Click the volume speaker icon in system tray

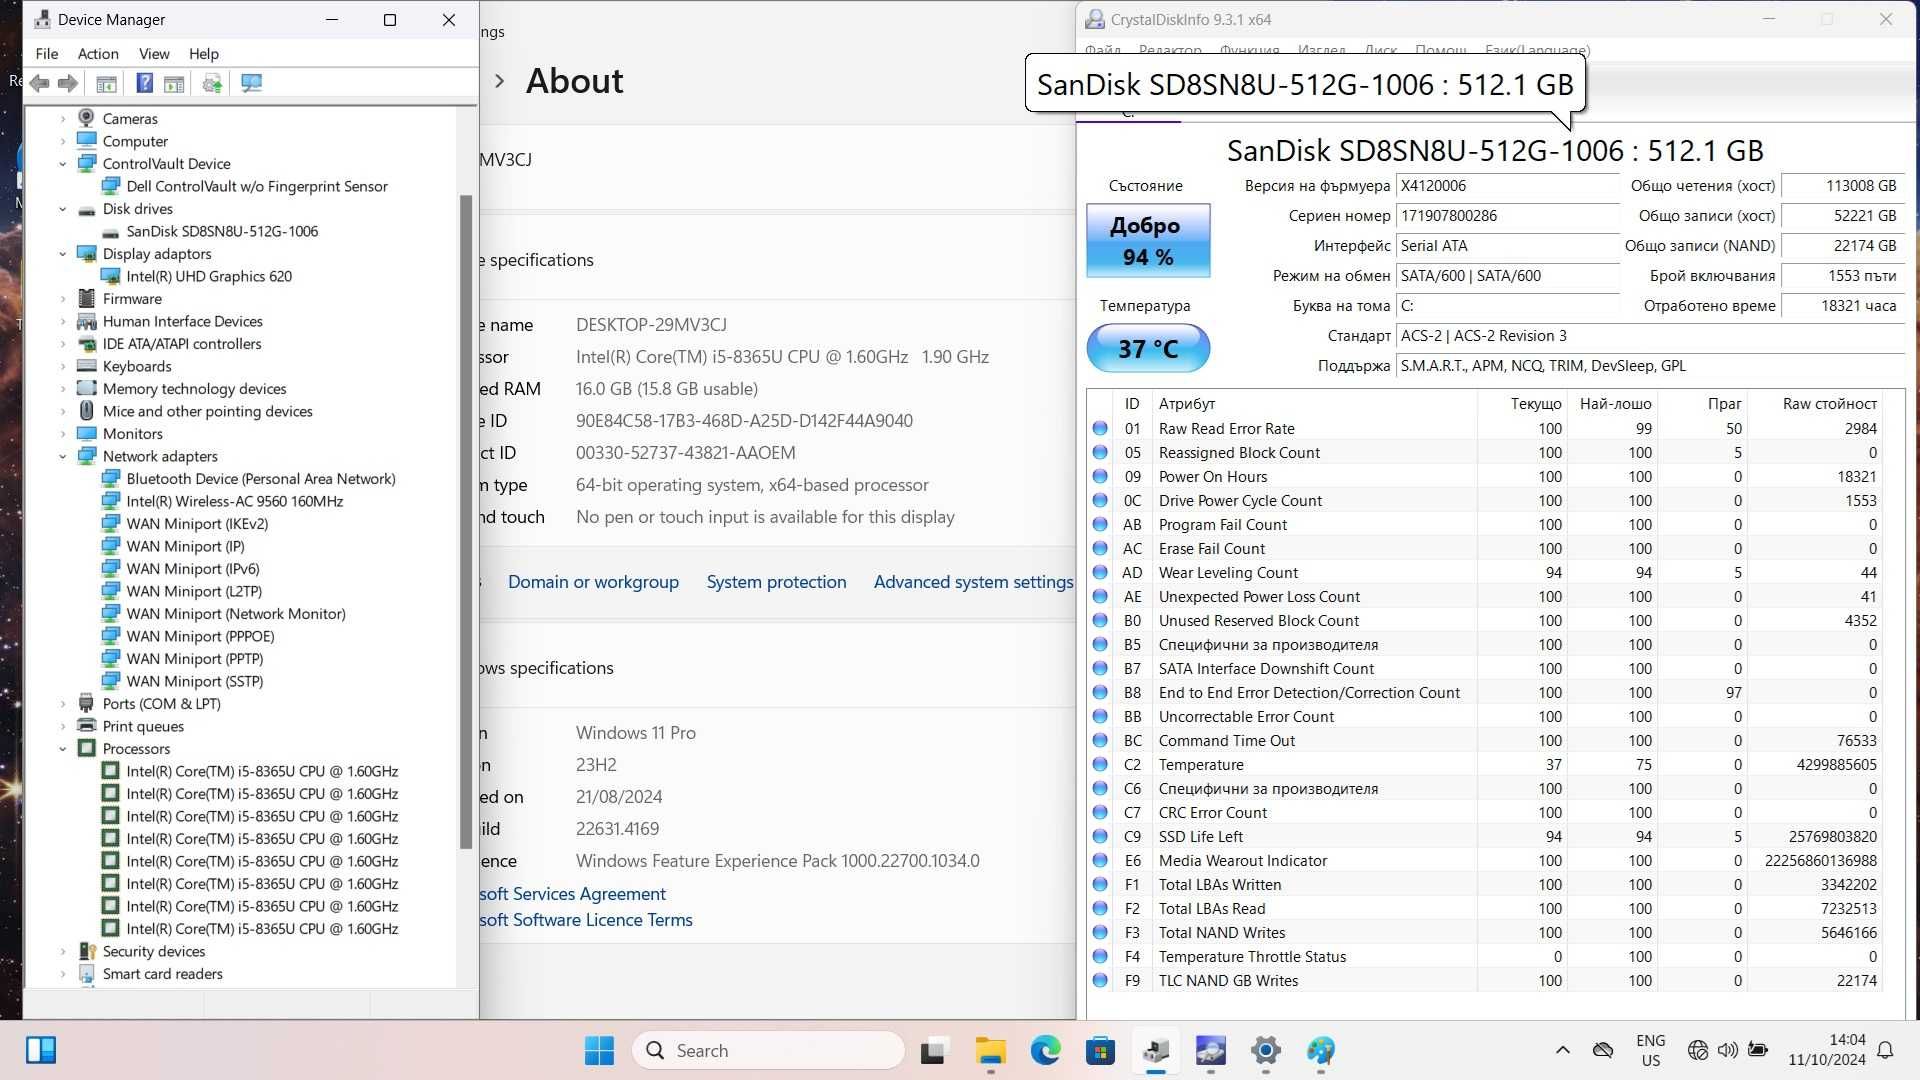(x=1727, y=1050)
